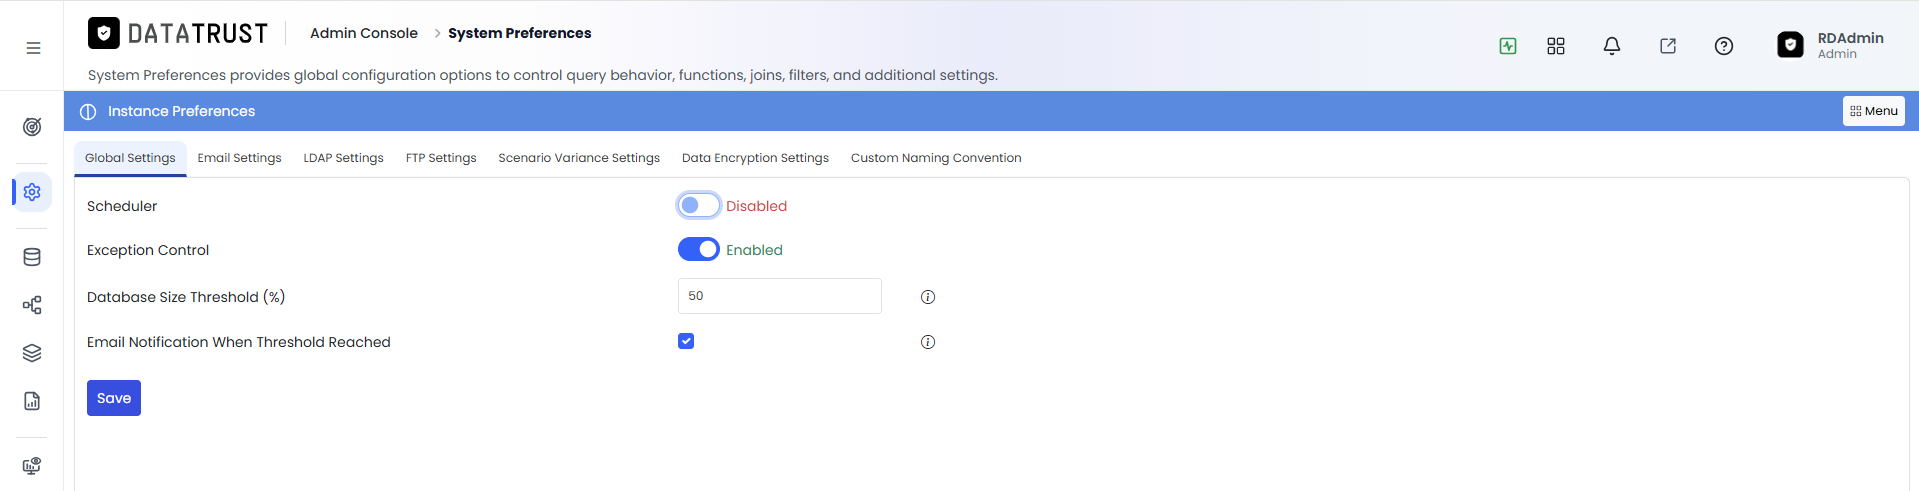The width and height of the screenshot is (1919, 491).
Task: Open the Custom Naming Convention tab
Action: tap(936, 158)
